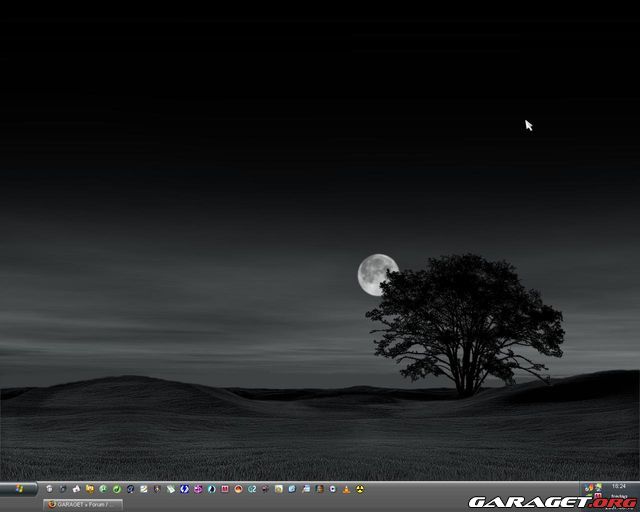Open the yellow folder-style quick launch icon
This screenshot has width=640, height=512.
(89, 489)
